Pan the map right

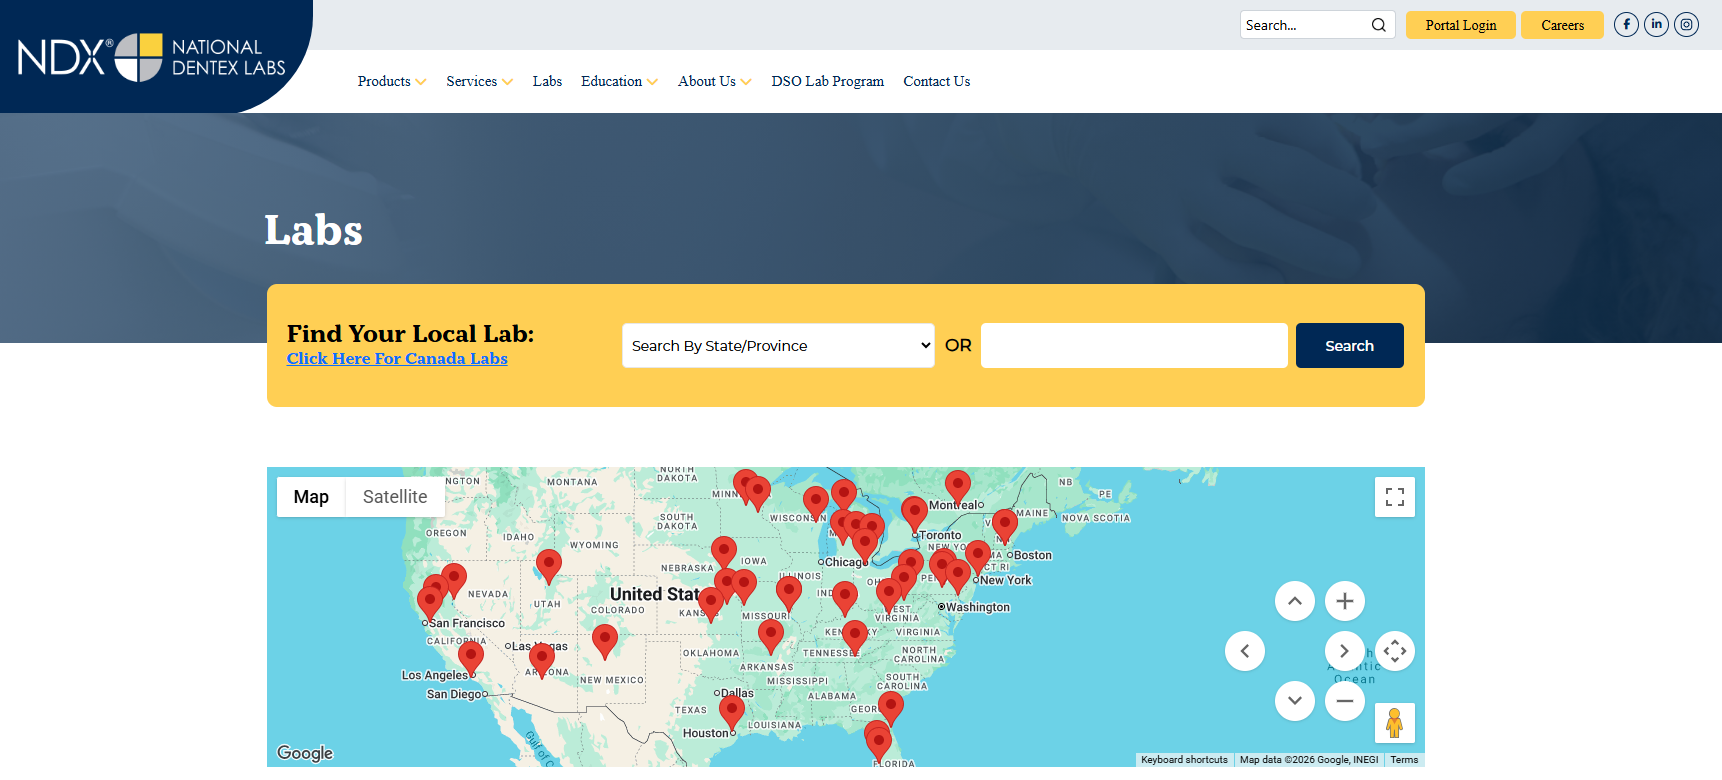1345,651
